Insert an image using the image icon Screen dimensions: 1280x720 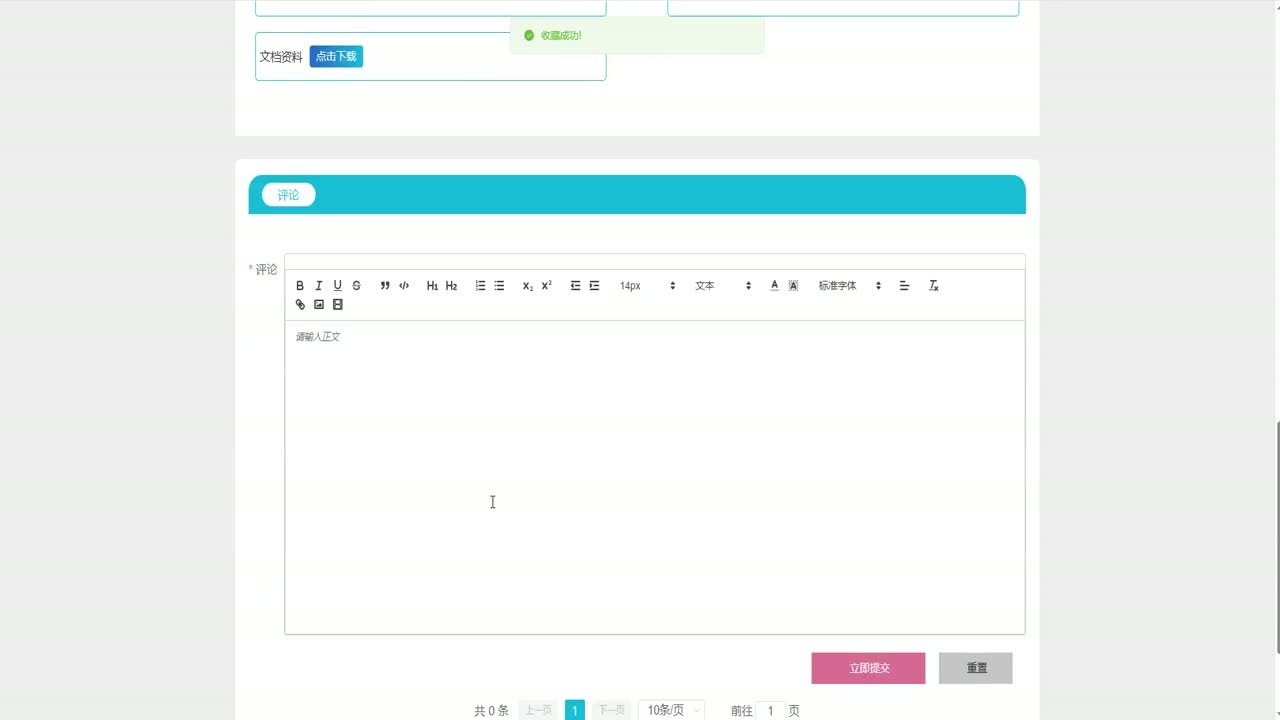click(x=319, y=305)
